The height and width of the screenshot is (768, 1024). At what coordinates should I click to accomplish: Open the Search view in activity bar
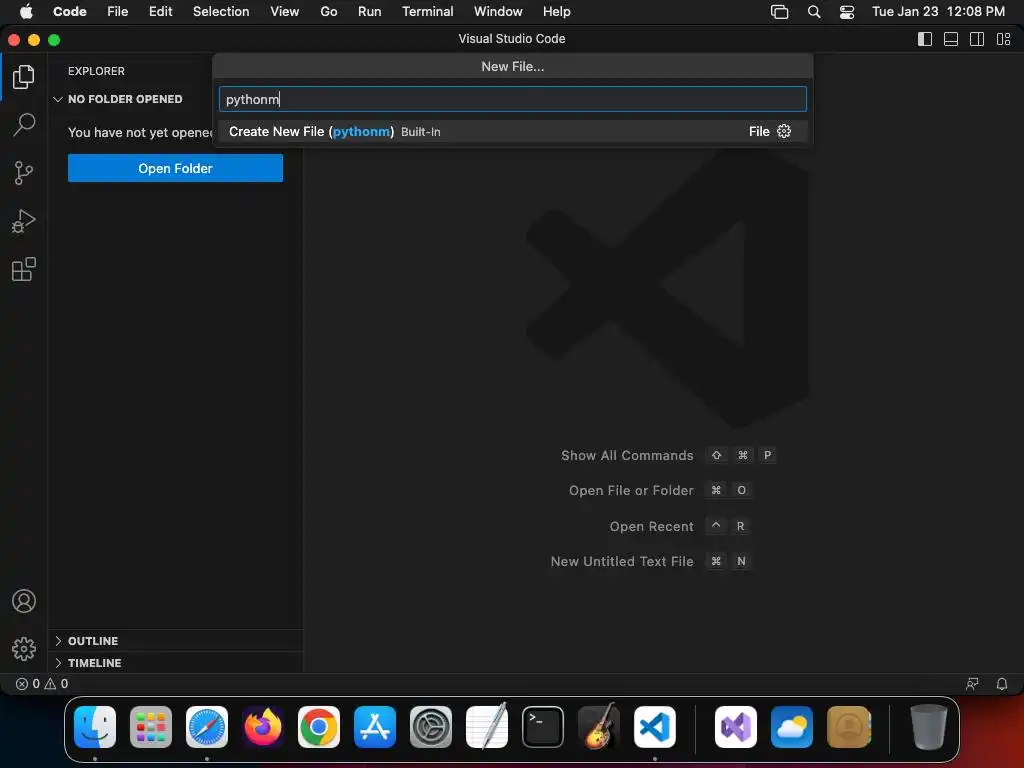click(x=24, y=125)
